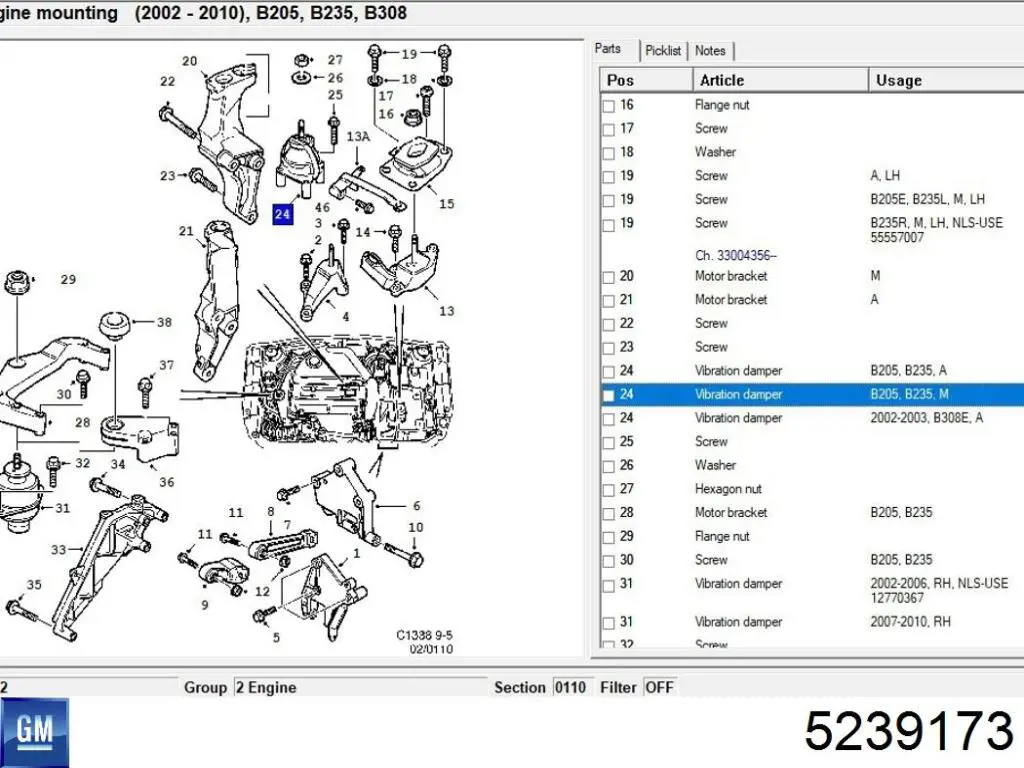This screenshot has height=768, width=1024.
Task: Click screw part 23 in diagram
Action: 202,181
